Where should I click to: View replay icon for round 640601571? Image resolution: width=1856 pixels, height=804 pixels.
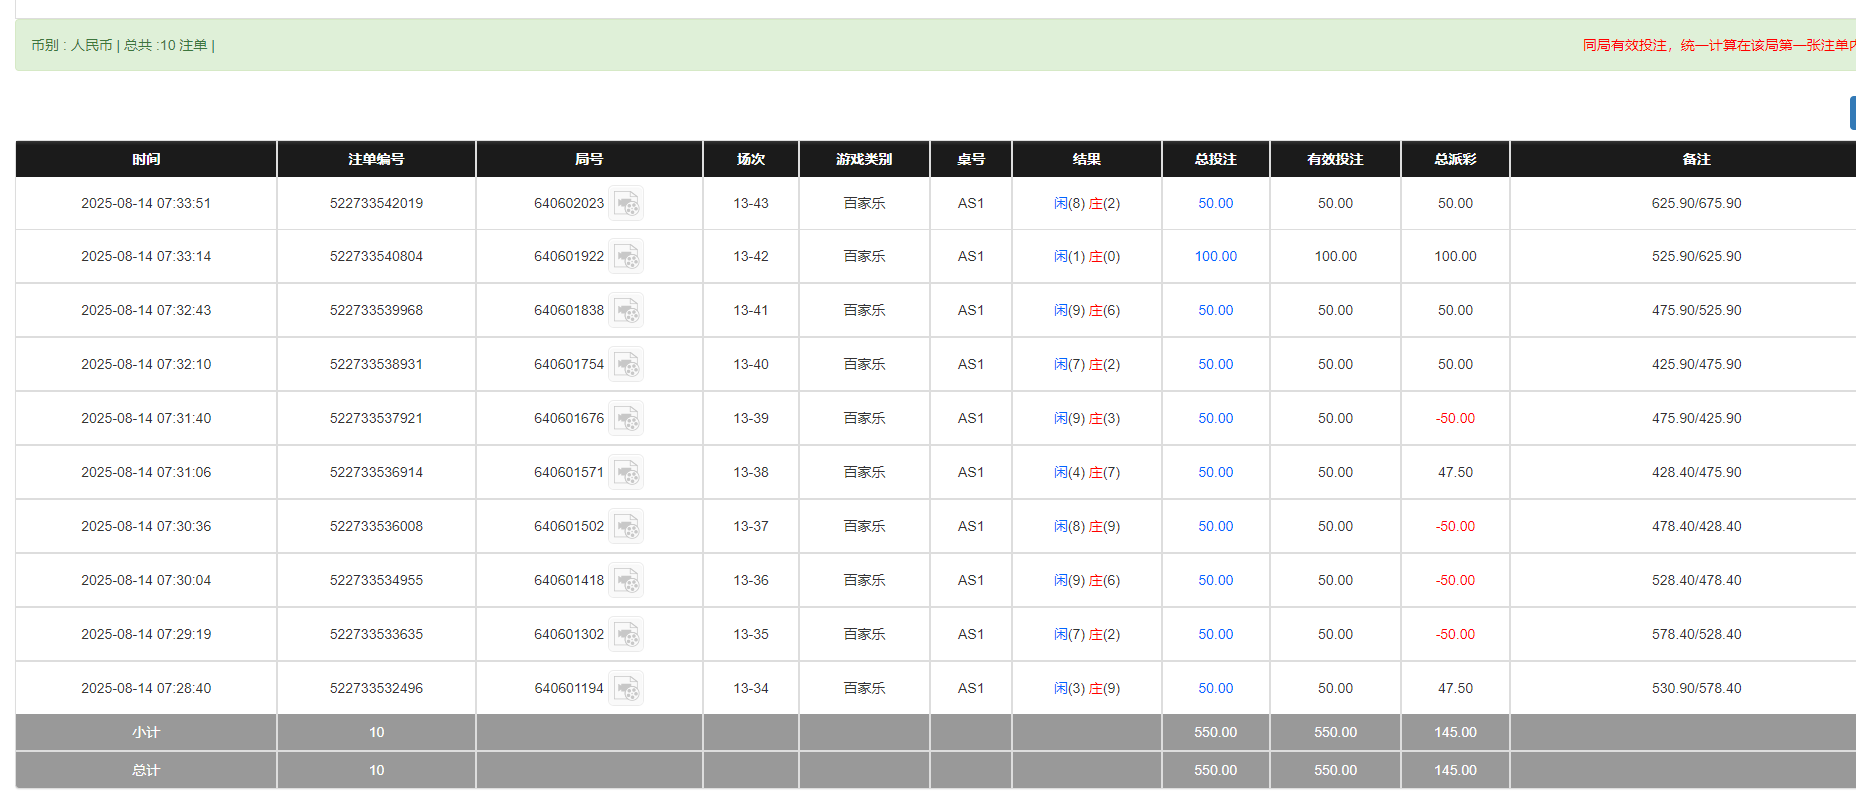[627, 473]
